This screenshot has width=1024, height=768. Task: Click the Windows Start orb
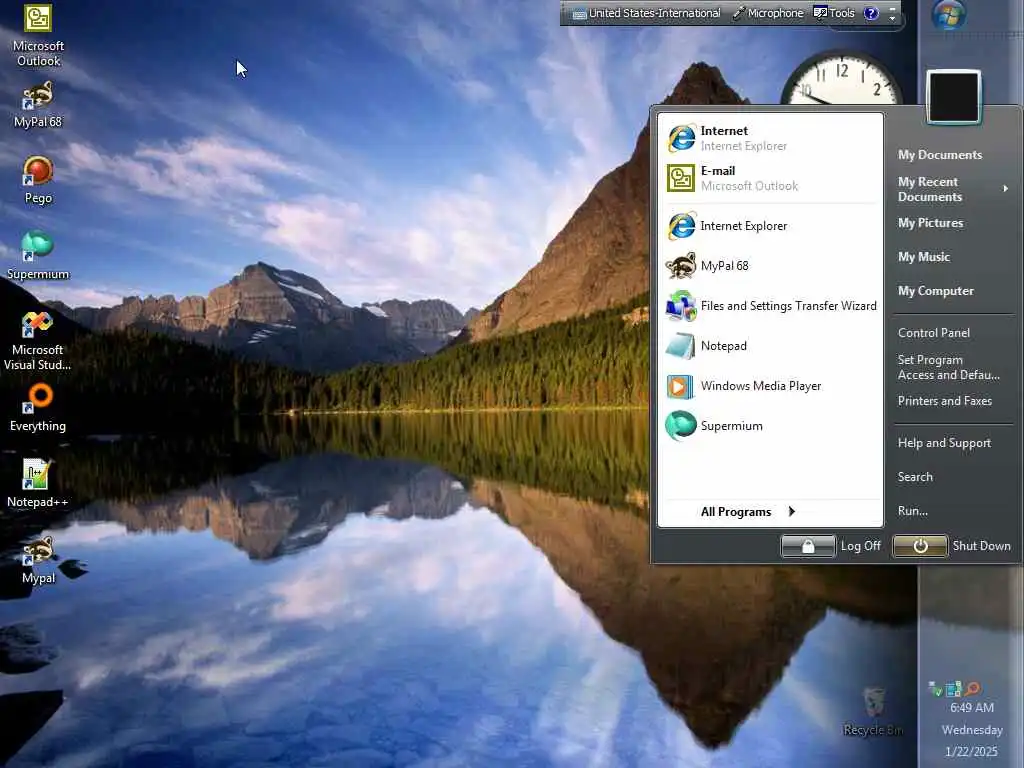coord(948,14)
